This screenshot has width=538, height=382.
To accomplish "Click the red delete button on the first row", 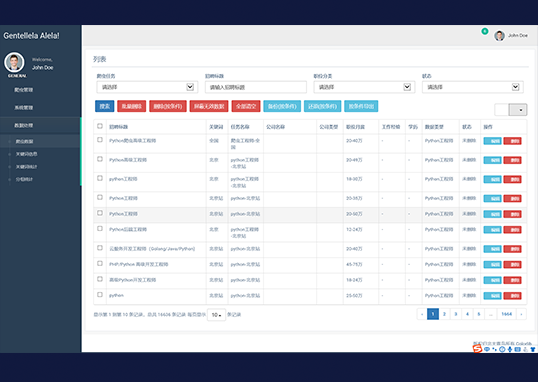I will point(512,141).
